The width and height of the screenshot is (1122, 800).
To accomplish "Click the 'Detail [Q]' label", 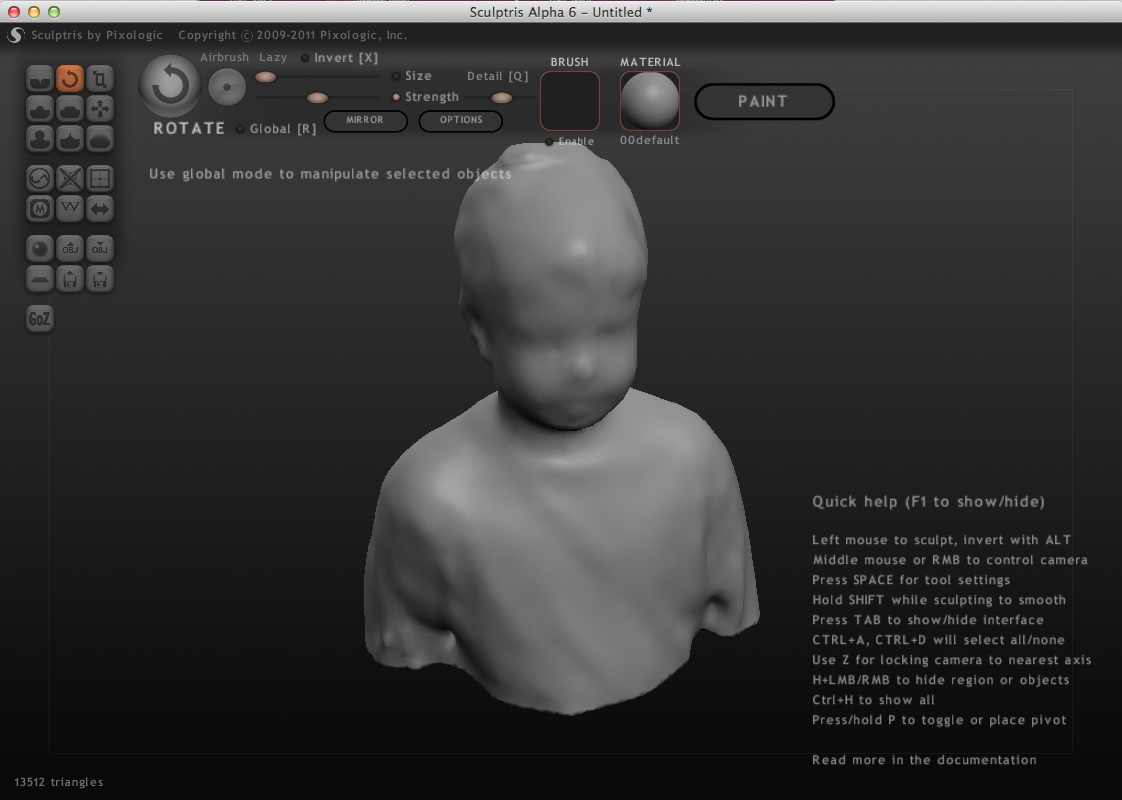I will (x=497, y=76).
